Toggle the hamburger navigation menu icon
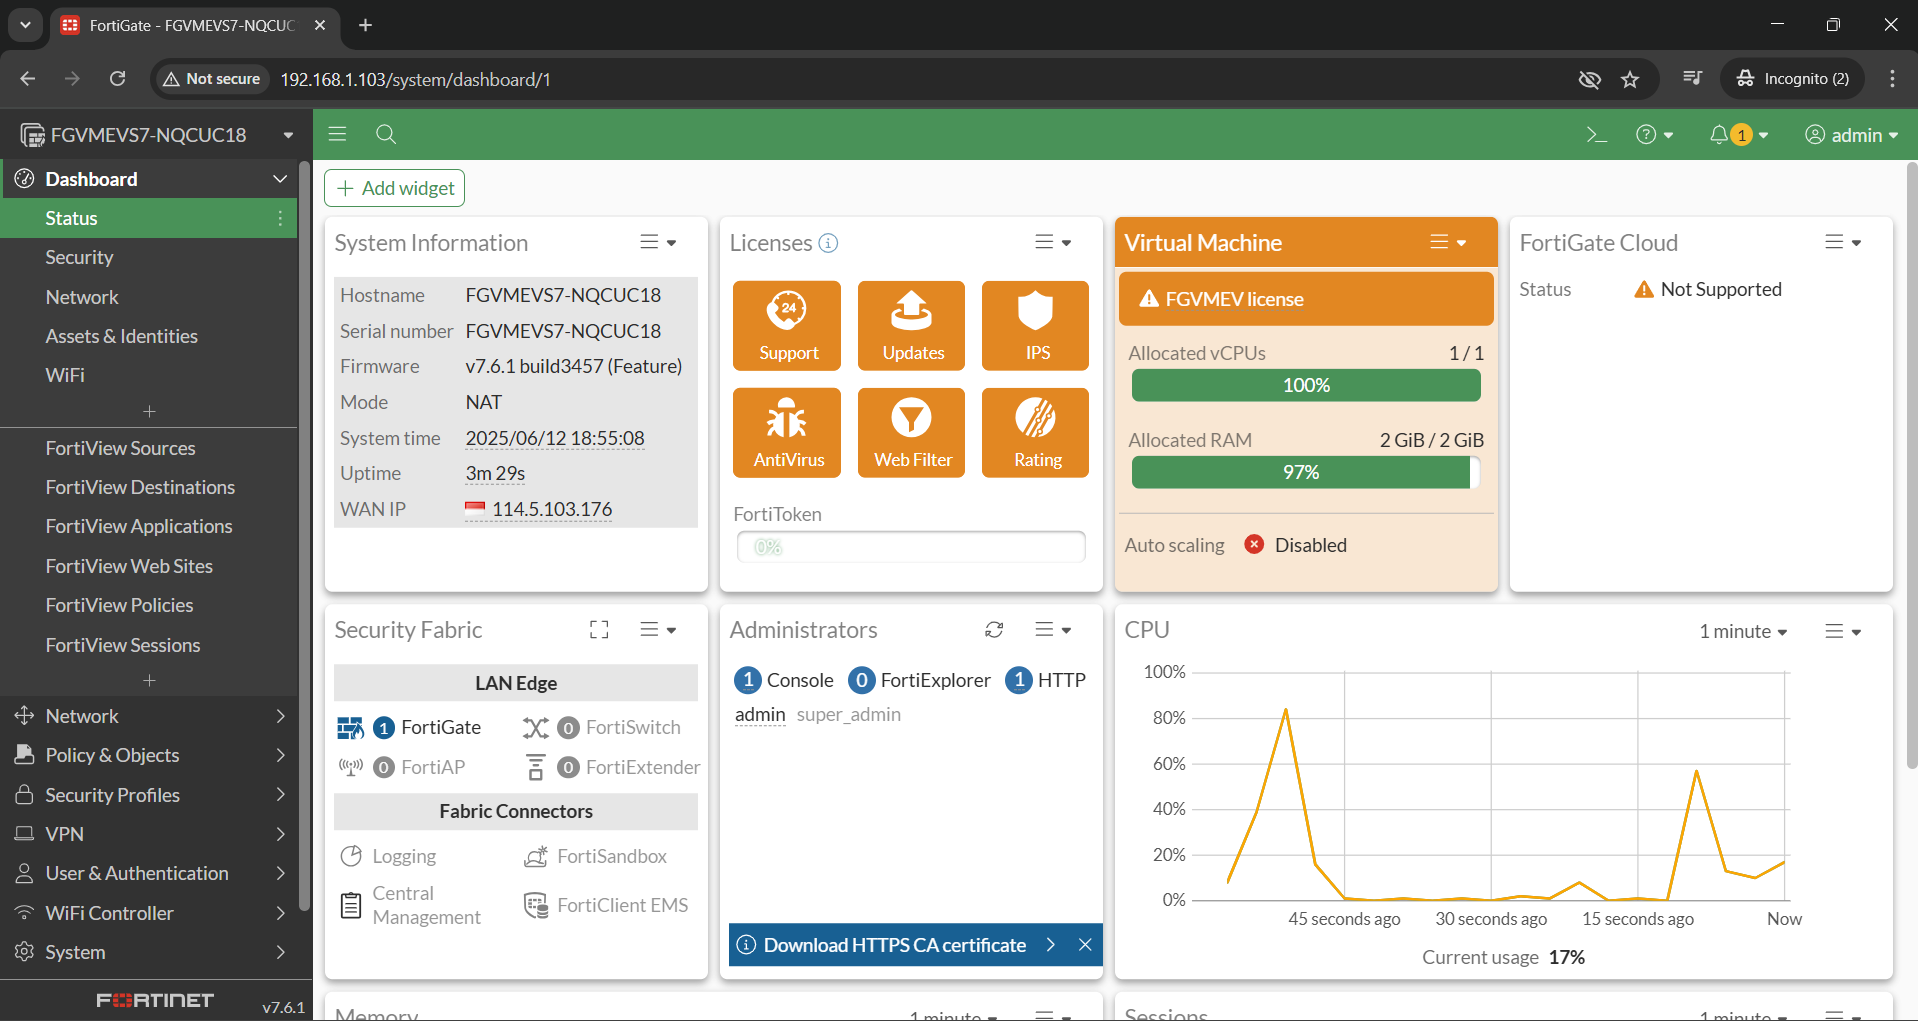This screenshot has width=1918, height=1021. click(337, 134)
